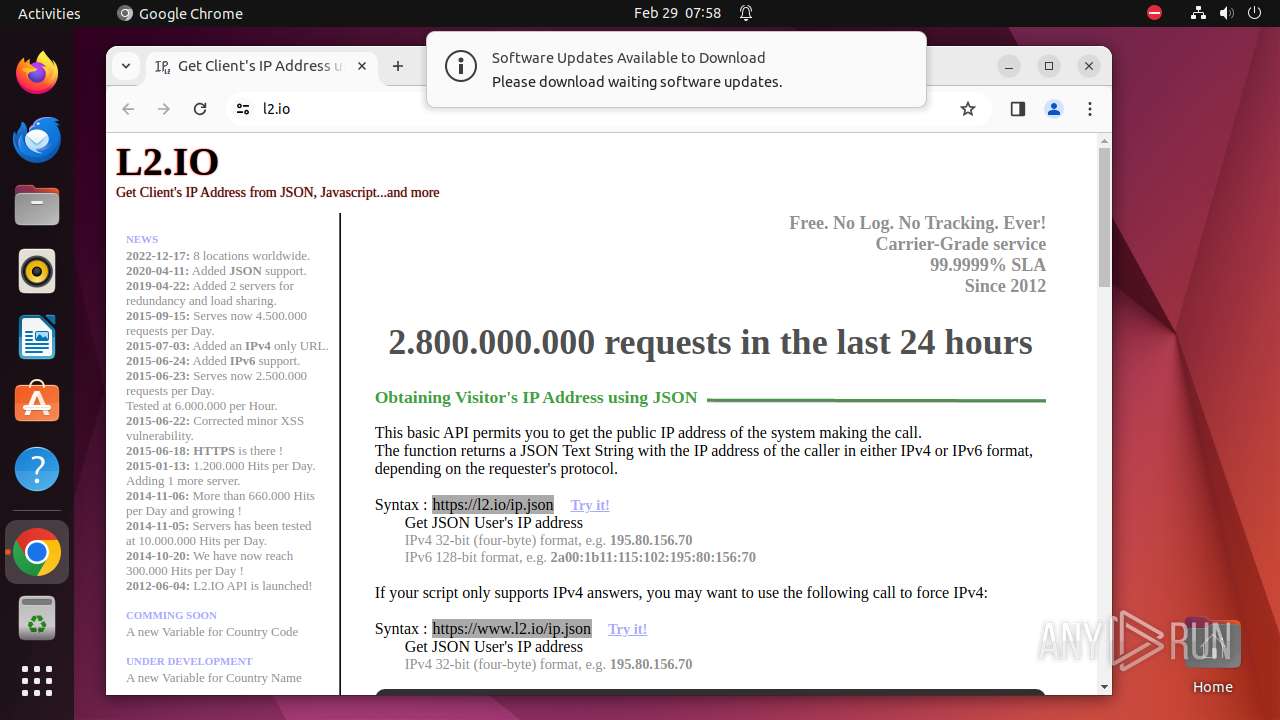
Task: Click the A new Variable for Country Code text
Action: pyautogui.click(x=212, y=632)
